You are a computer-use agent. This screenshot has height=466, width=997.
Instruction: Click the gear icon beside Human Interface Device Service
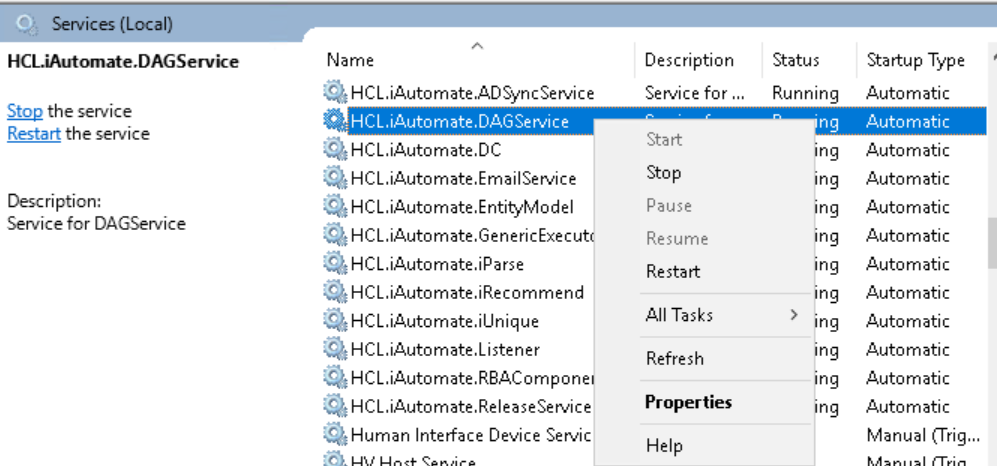[334, 435]
